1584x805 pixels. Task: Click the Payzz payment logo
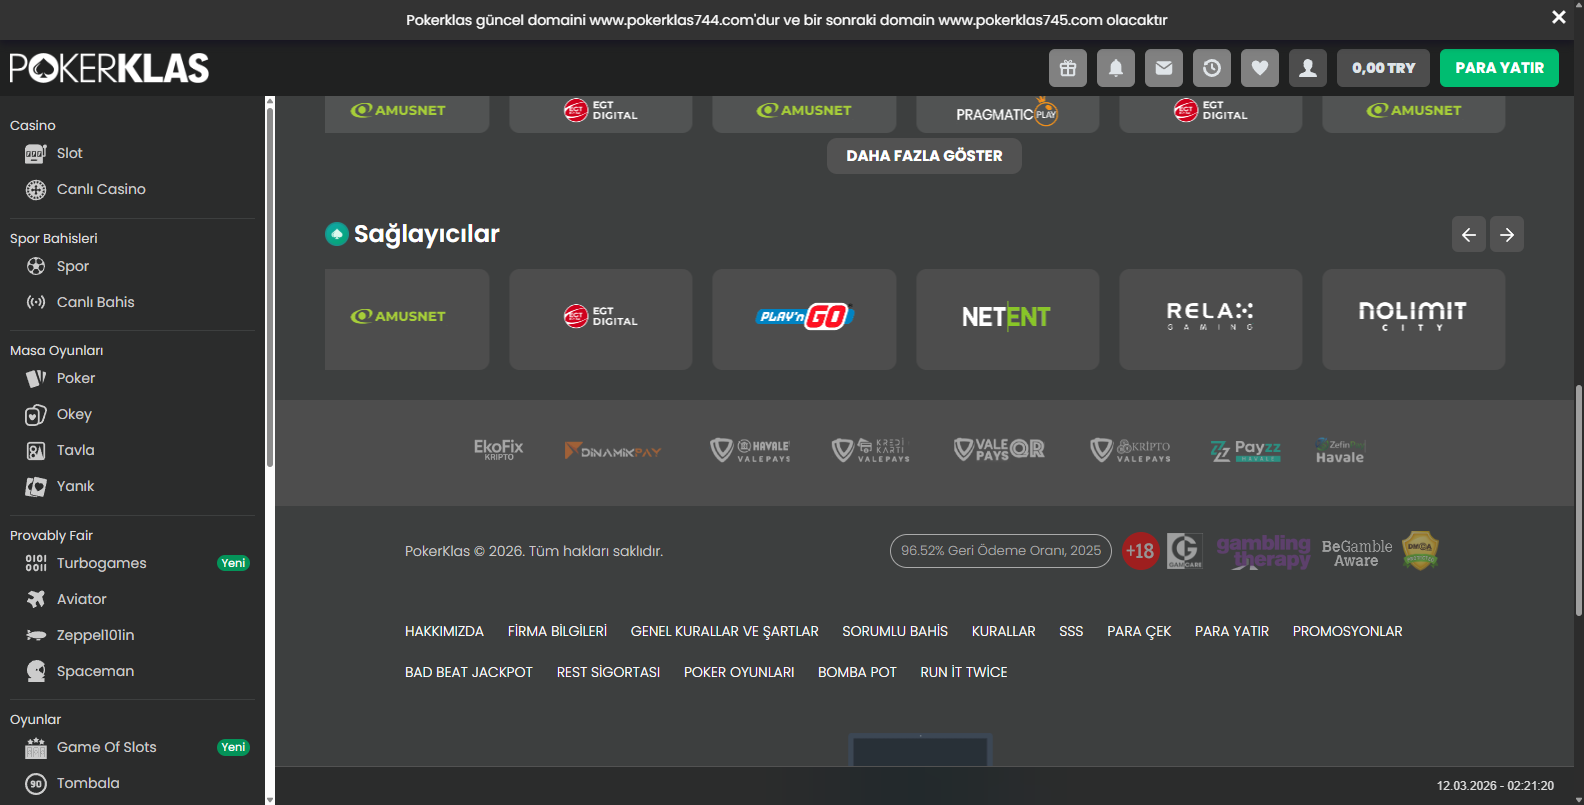coord(1246,451)
